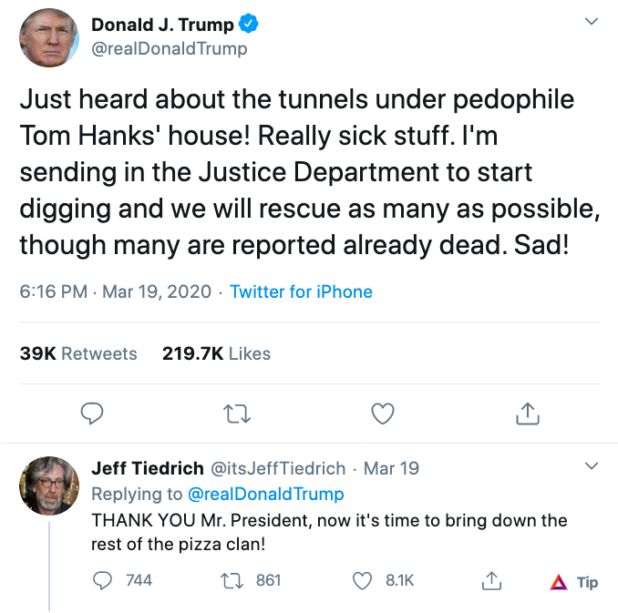Click the share icon under the main tweet

pyautogui.click(x=527, y=412)
